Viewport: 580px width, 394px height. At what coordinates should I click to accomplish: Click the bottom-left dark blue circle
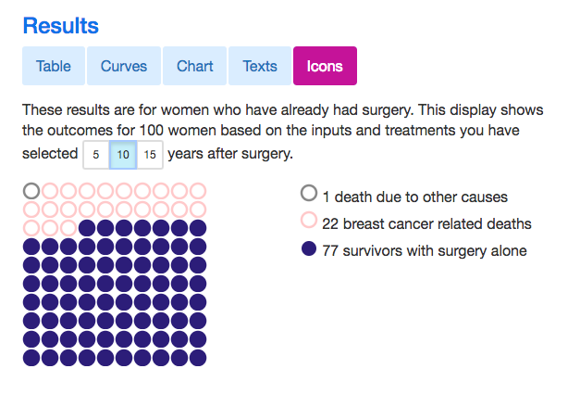click(x=31, y=358)
